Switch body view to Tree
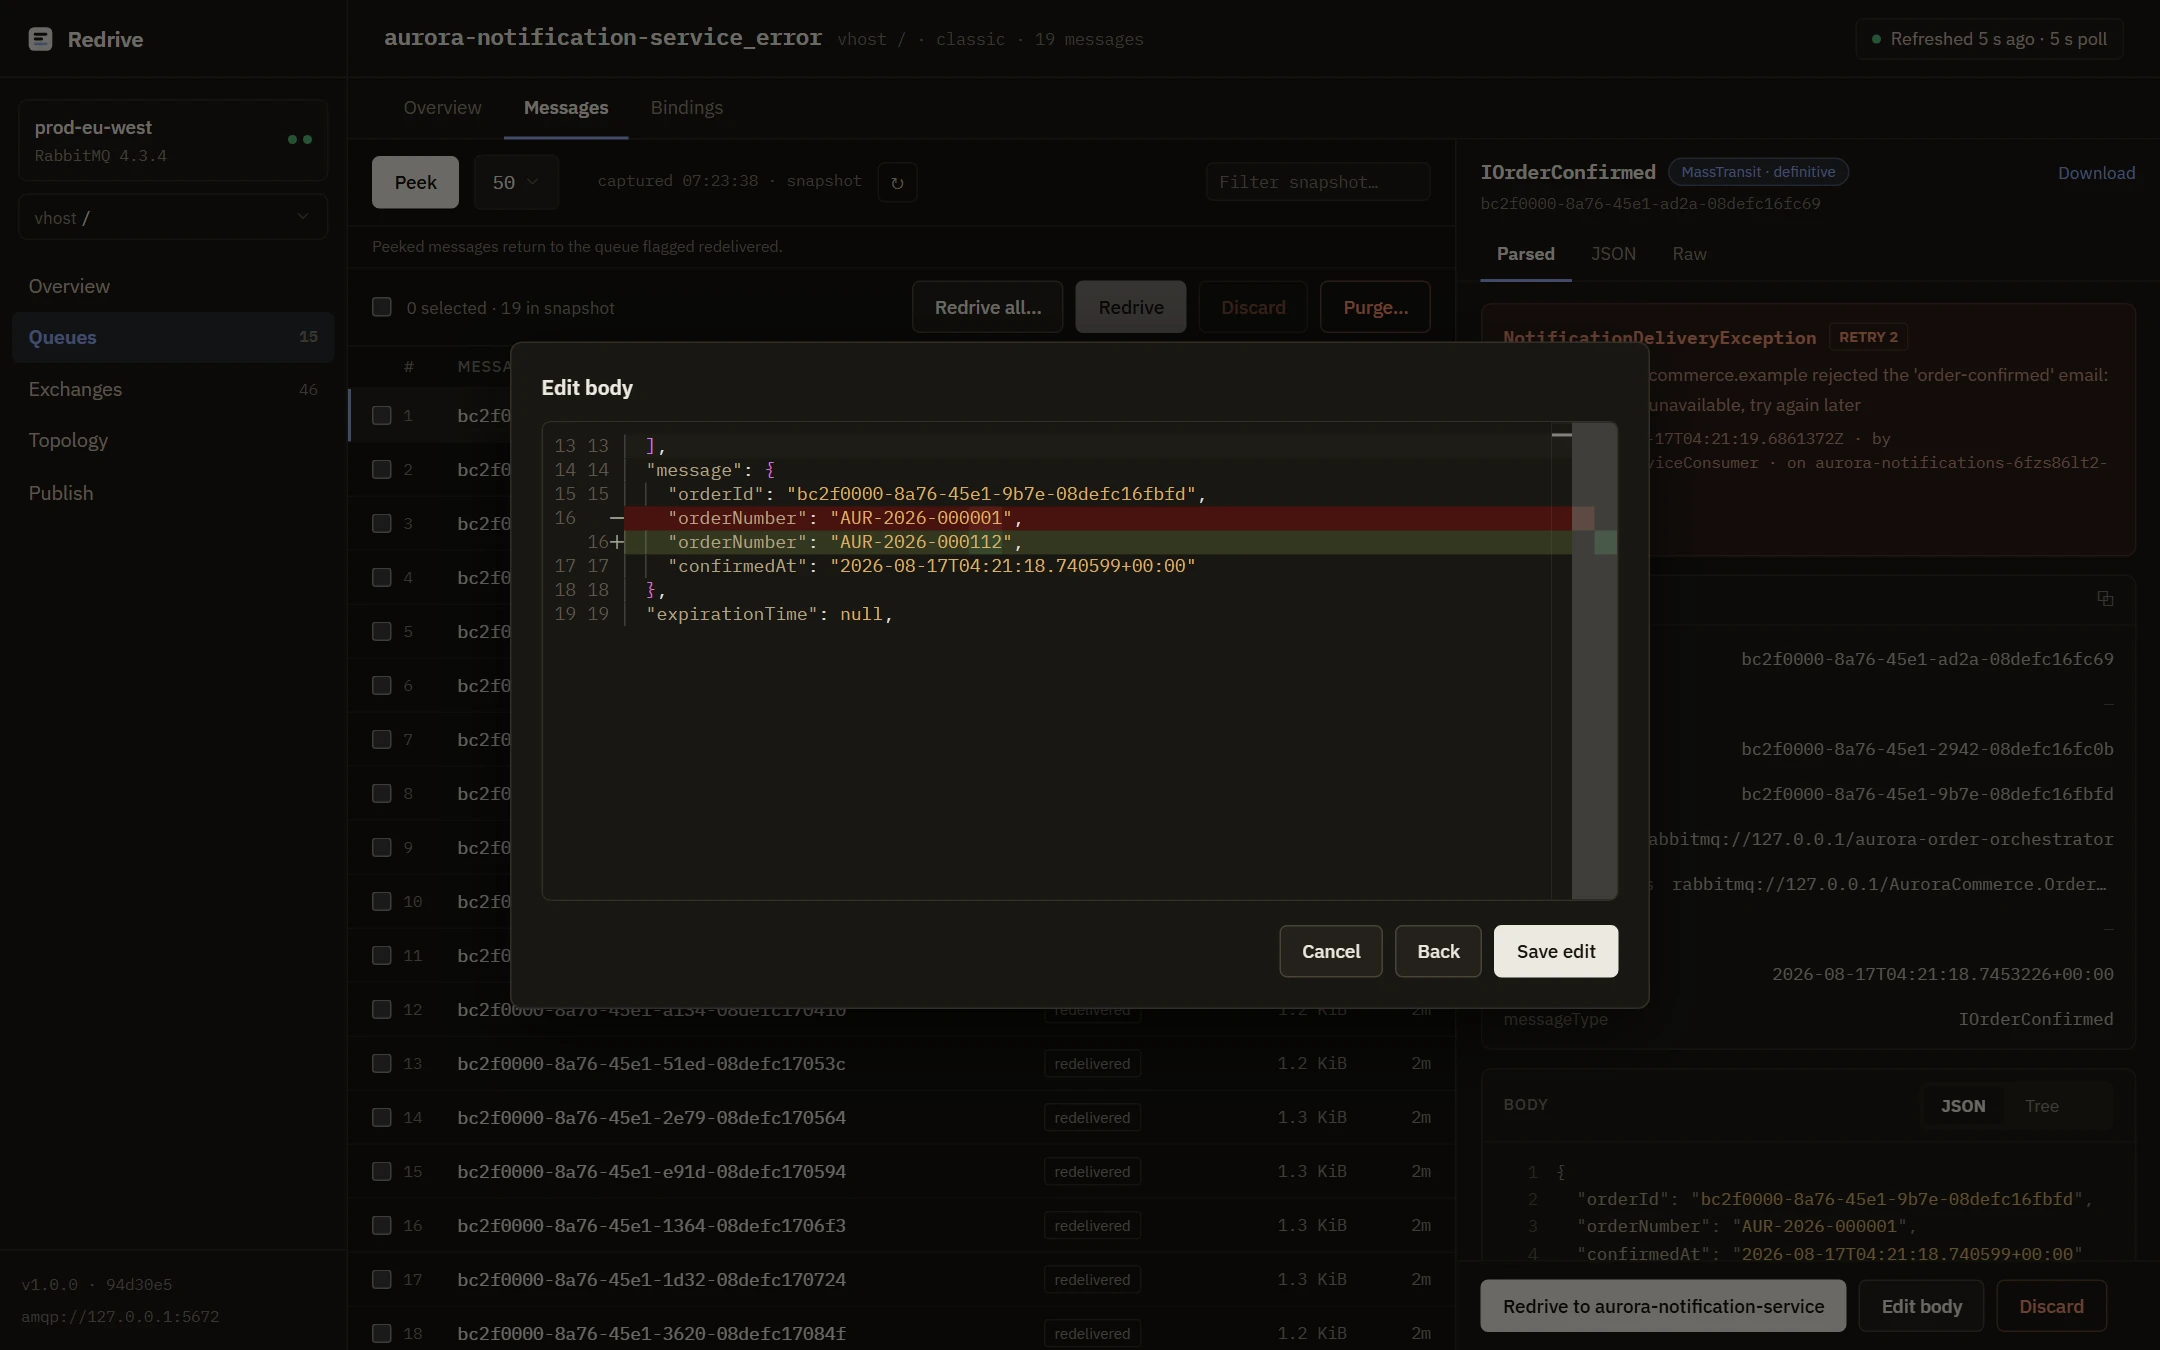The width and height of the screenshot is (2160, 1350). point(2041,1106)
